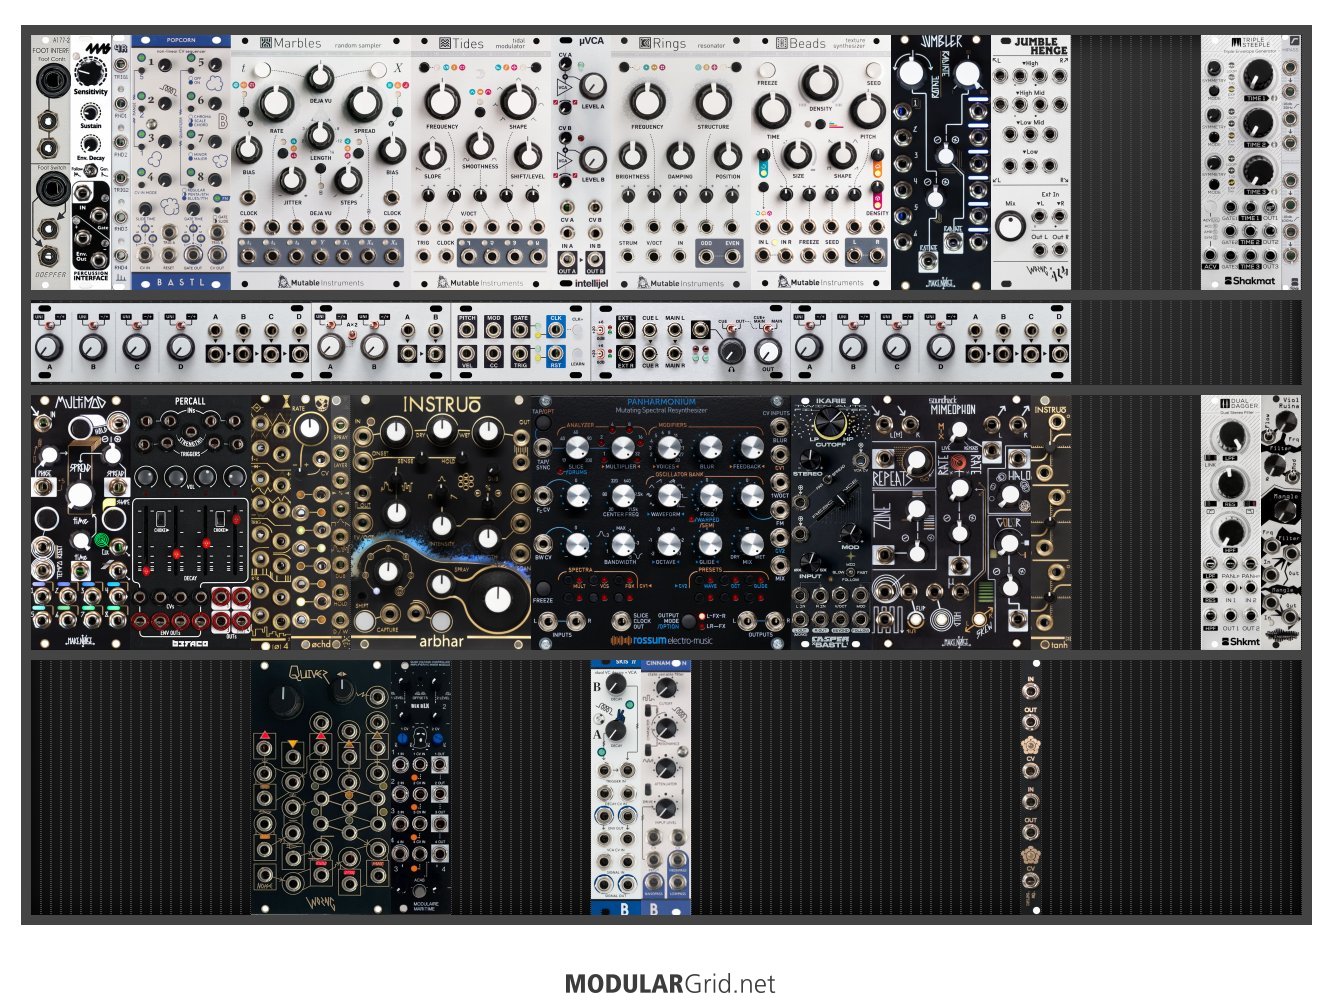The width and height of the screenshot is (1342, 1005).
Task: Click the Mutable Instruments logo on Beads
Action: (x=820, y=283)
